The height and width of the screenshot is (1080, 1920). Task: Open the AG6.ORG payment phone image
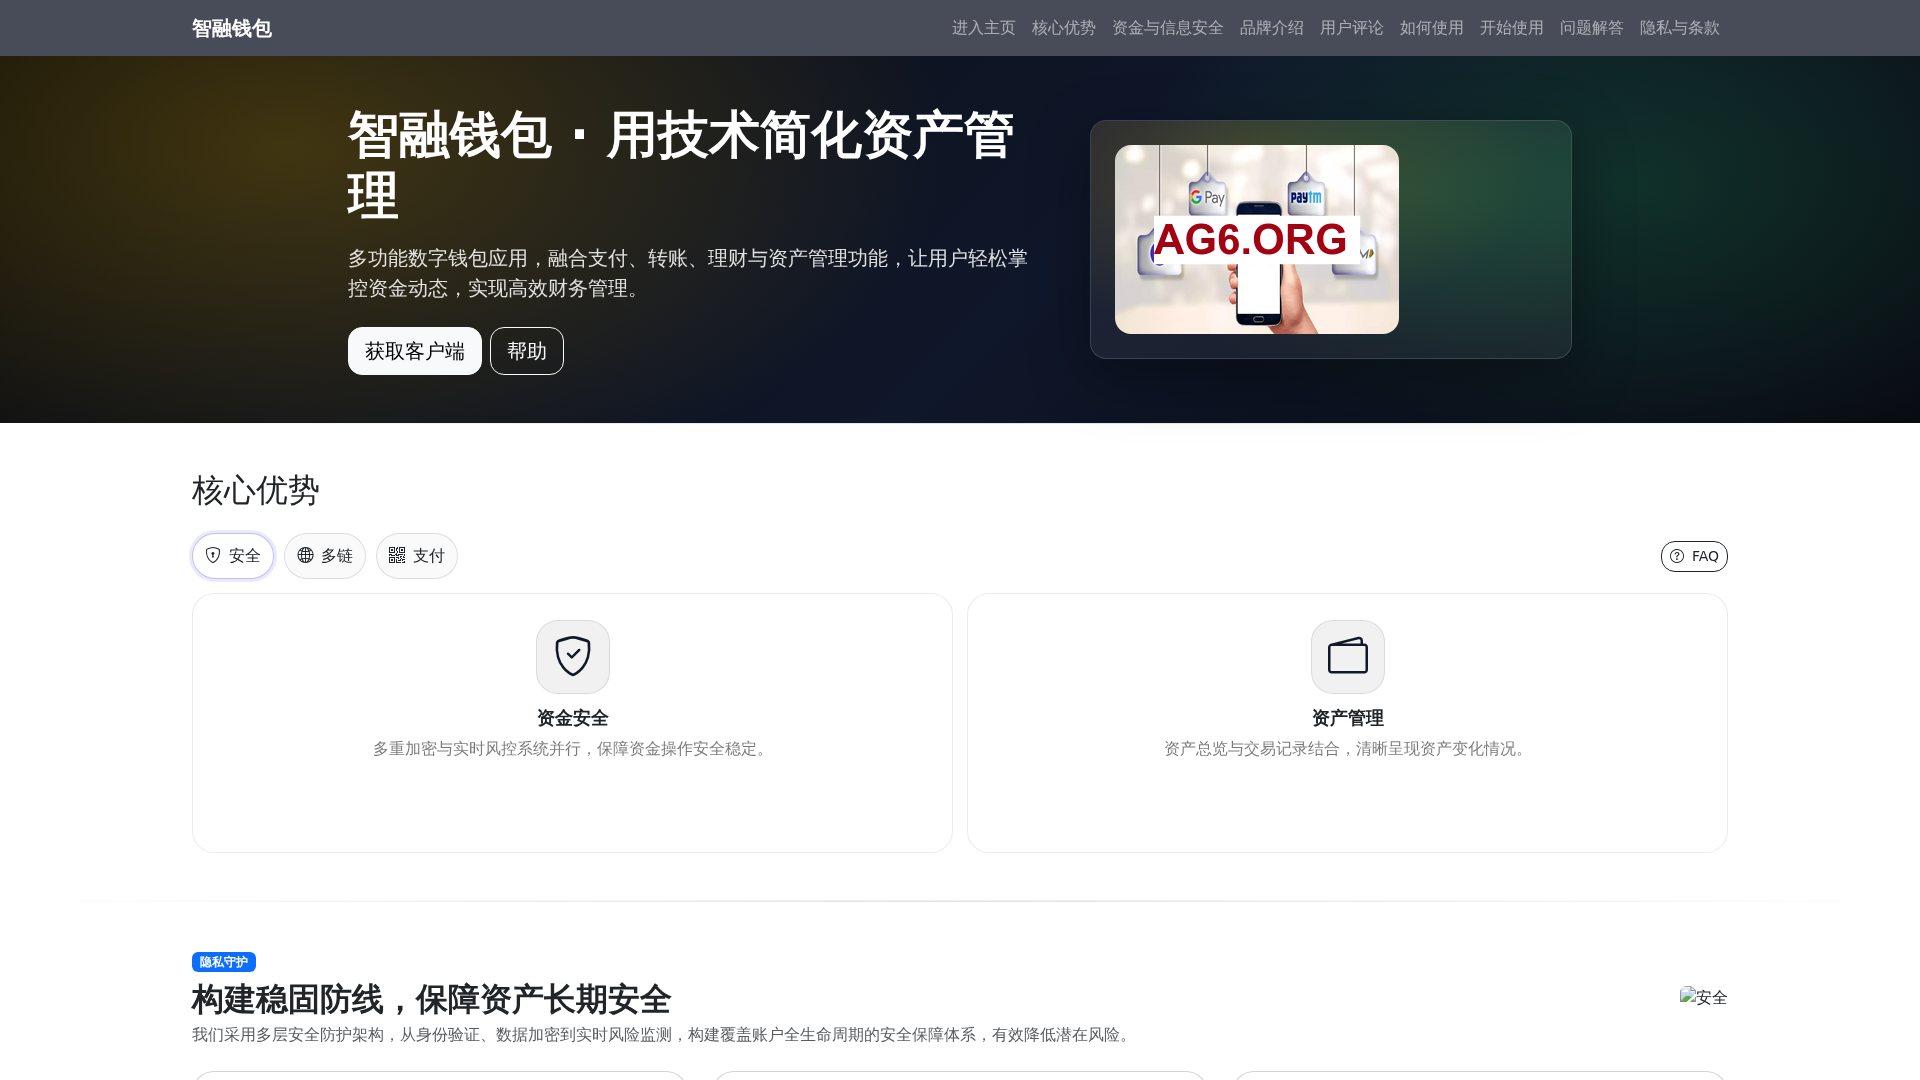click(x=1256, y=239)
